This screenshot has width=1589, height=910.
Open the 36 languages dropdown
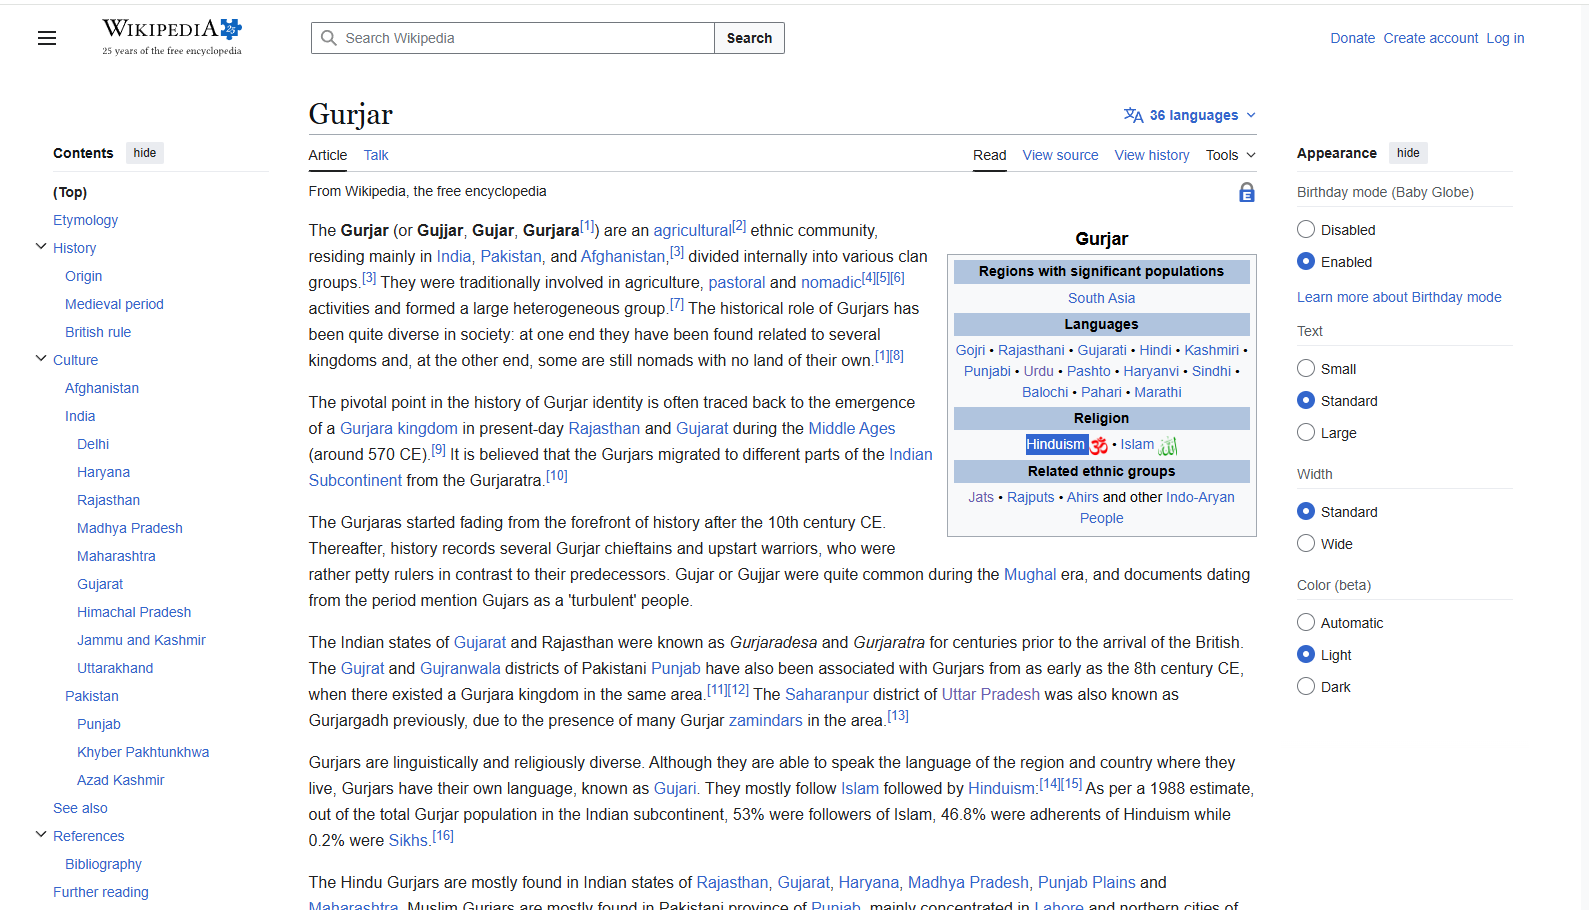point(1190,115)
